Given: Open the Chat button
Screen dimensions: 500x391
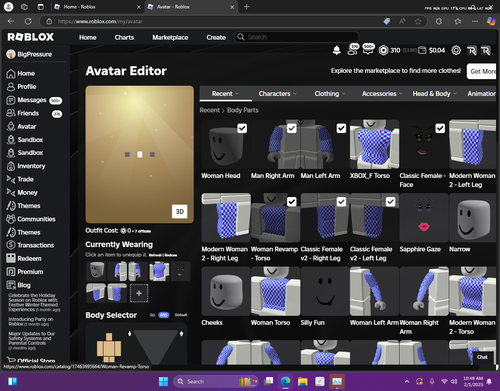Looking at the screenshot, I should point(482,357).
